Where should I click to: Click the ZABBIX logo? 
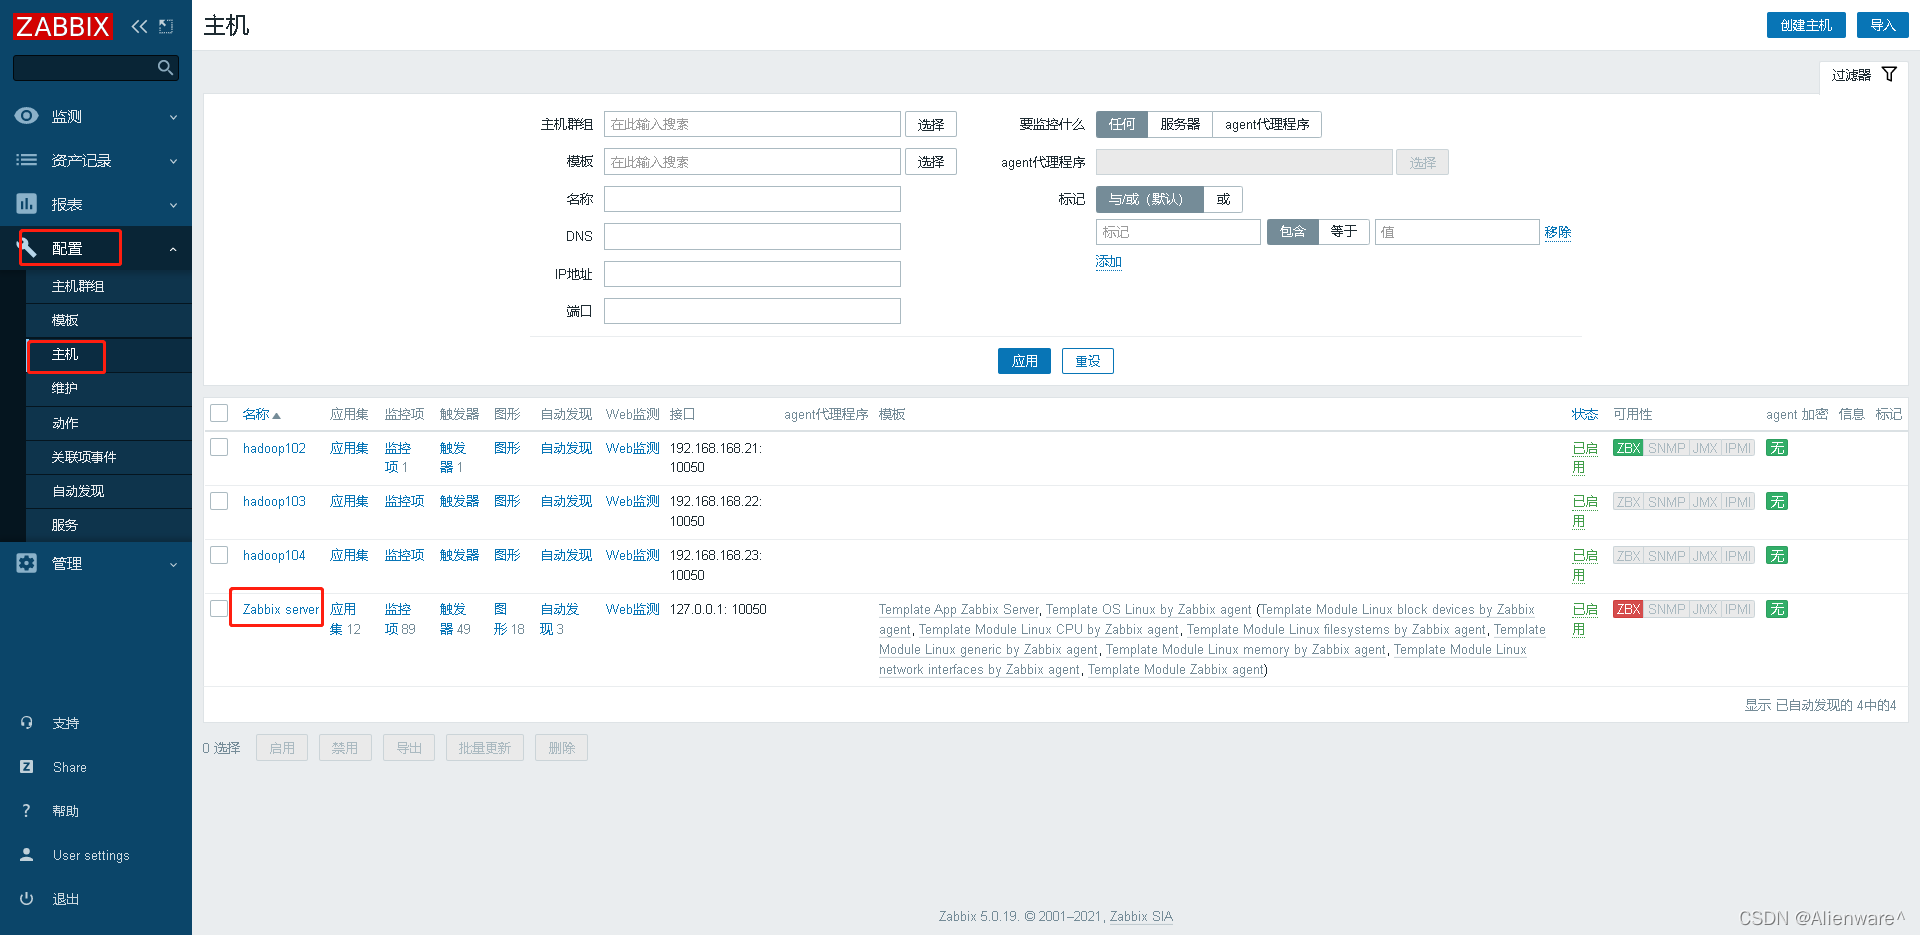pyautogui.click(x=63, y=26)
